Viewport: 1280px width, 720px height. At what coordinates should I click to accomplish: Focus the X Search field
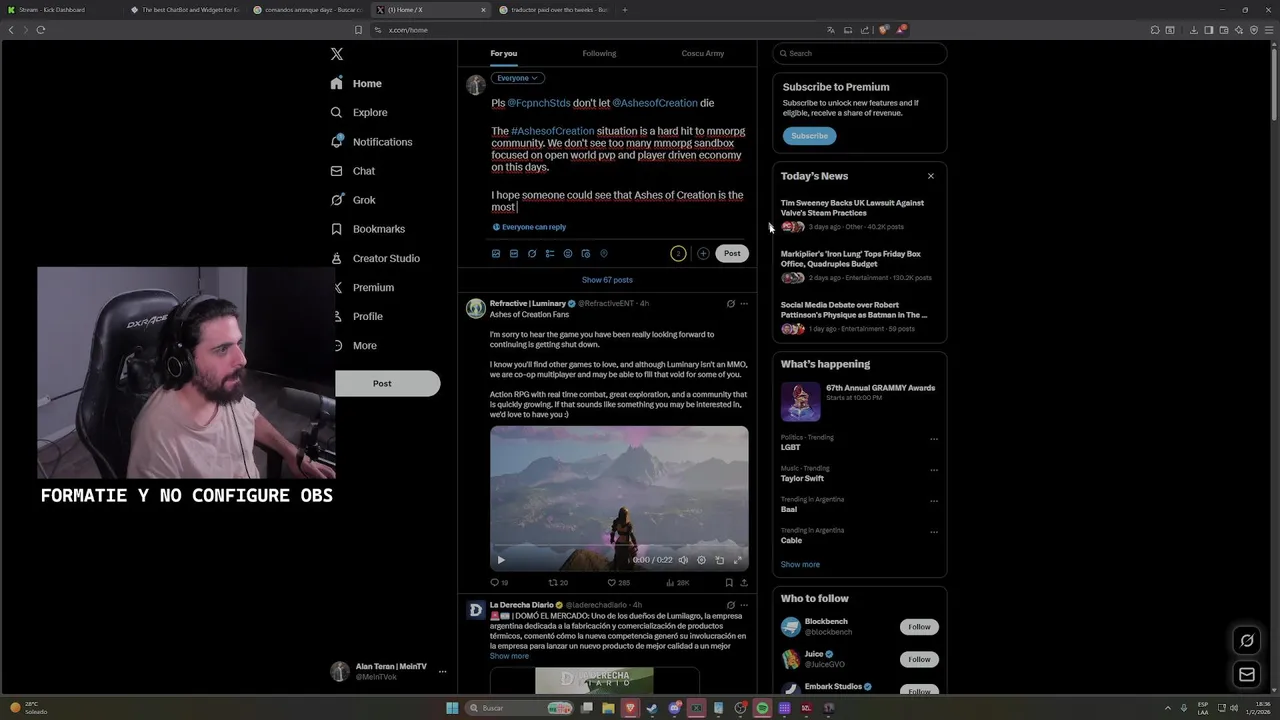point(860,54)
